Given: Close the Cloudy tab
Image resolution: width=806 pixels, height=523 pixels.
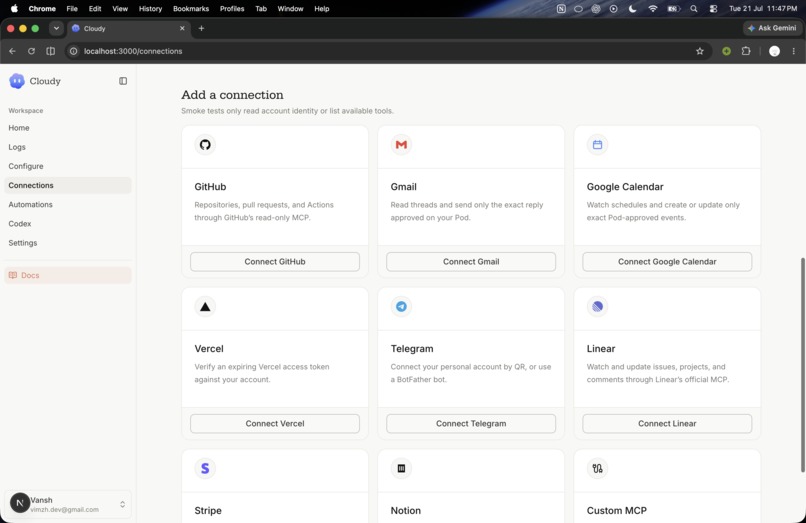Looking at the screenshot, I should click(x=182, y=28).
